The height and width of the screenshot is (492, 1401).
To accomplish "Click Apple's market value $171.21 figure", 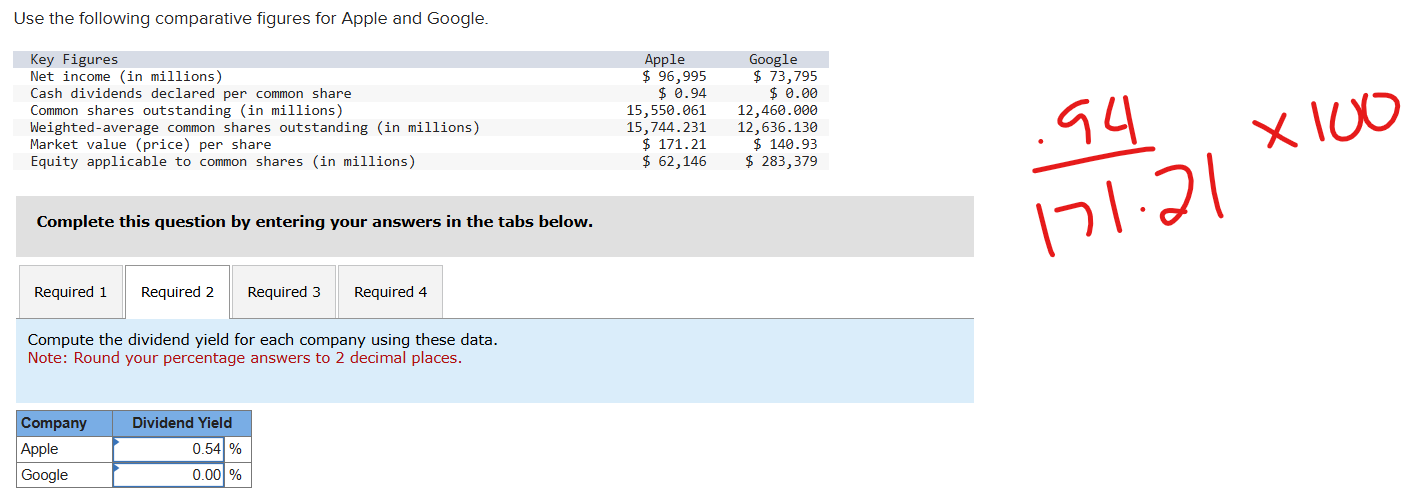I will (x=674, y=144).
